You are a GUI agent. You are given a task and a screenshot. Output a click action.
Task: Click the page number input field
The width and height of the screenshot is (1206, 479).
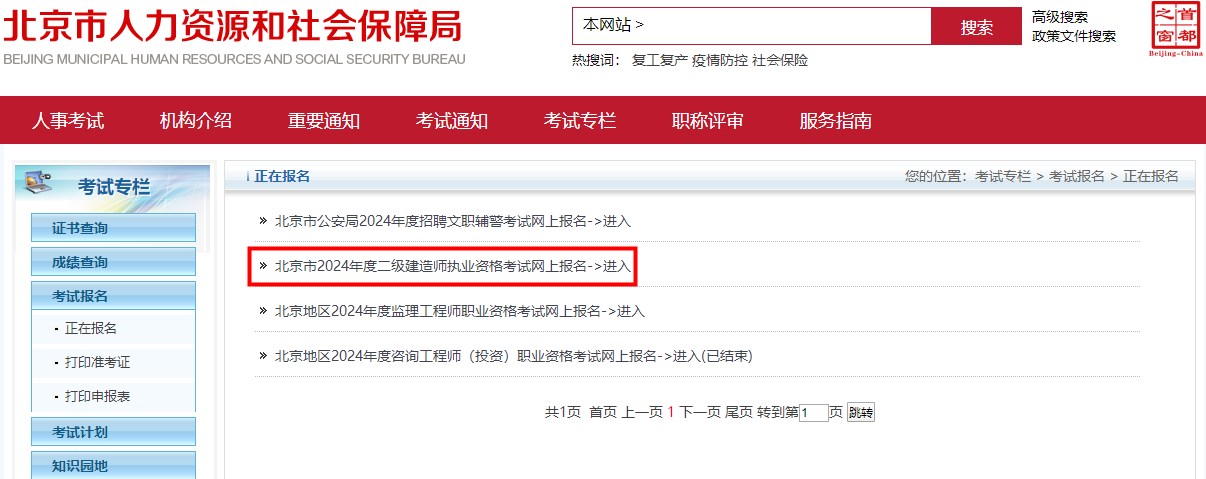[814, 413]
